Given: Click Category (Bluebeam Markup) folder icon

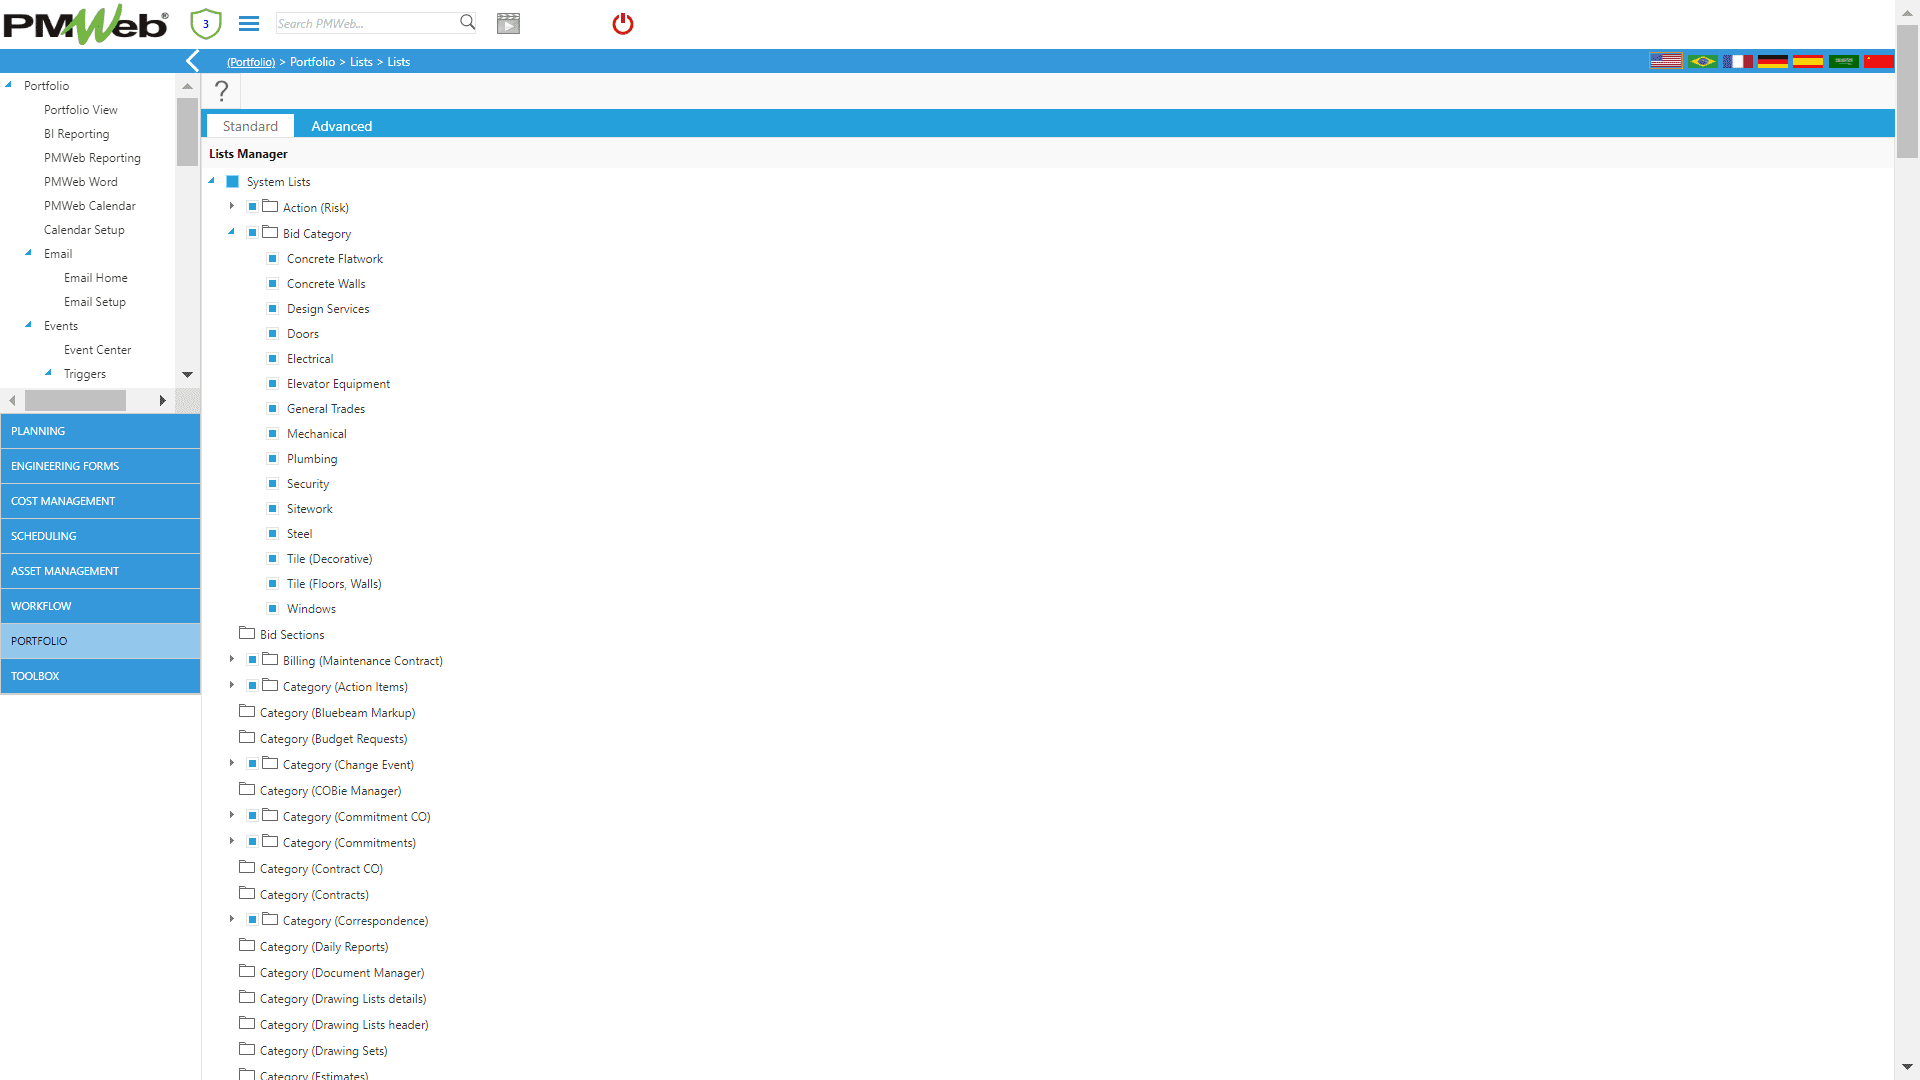Looking at the screenshot, I should (247, 711).
